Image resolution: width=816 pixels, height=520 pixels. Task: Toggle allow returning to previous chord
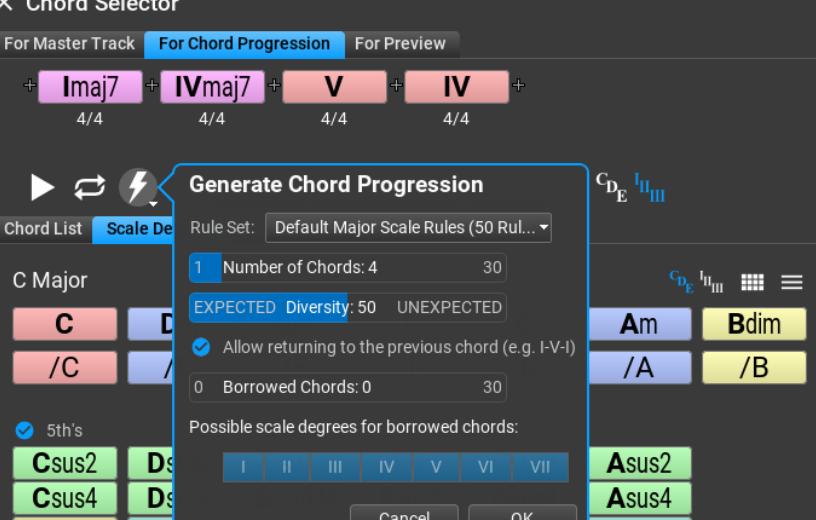[201, 347]
